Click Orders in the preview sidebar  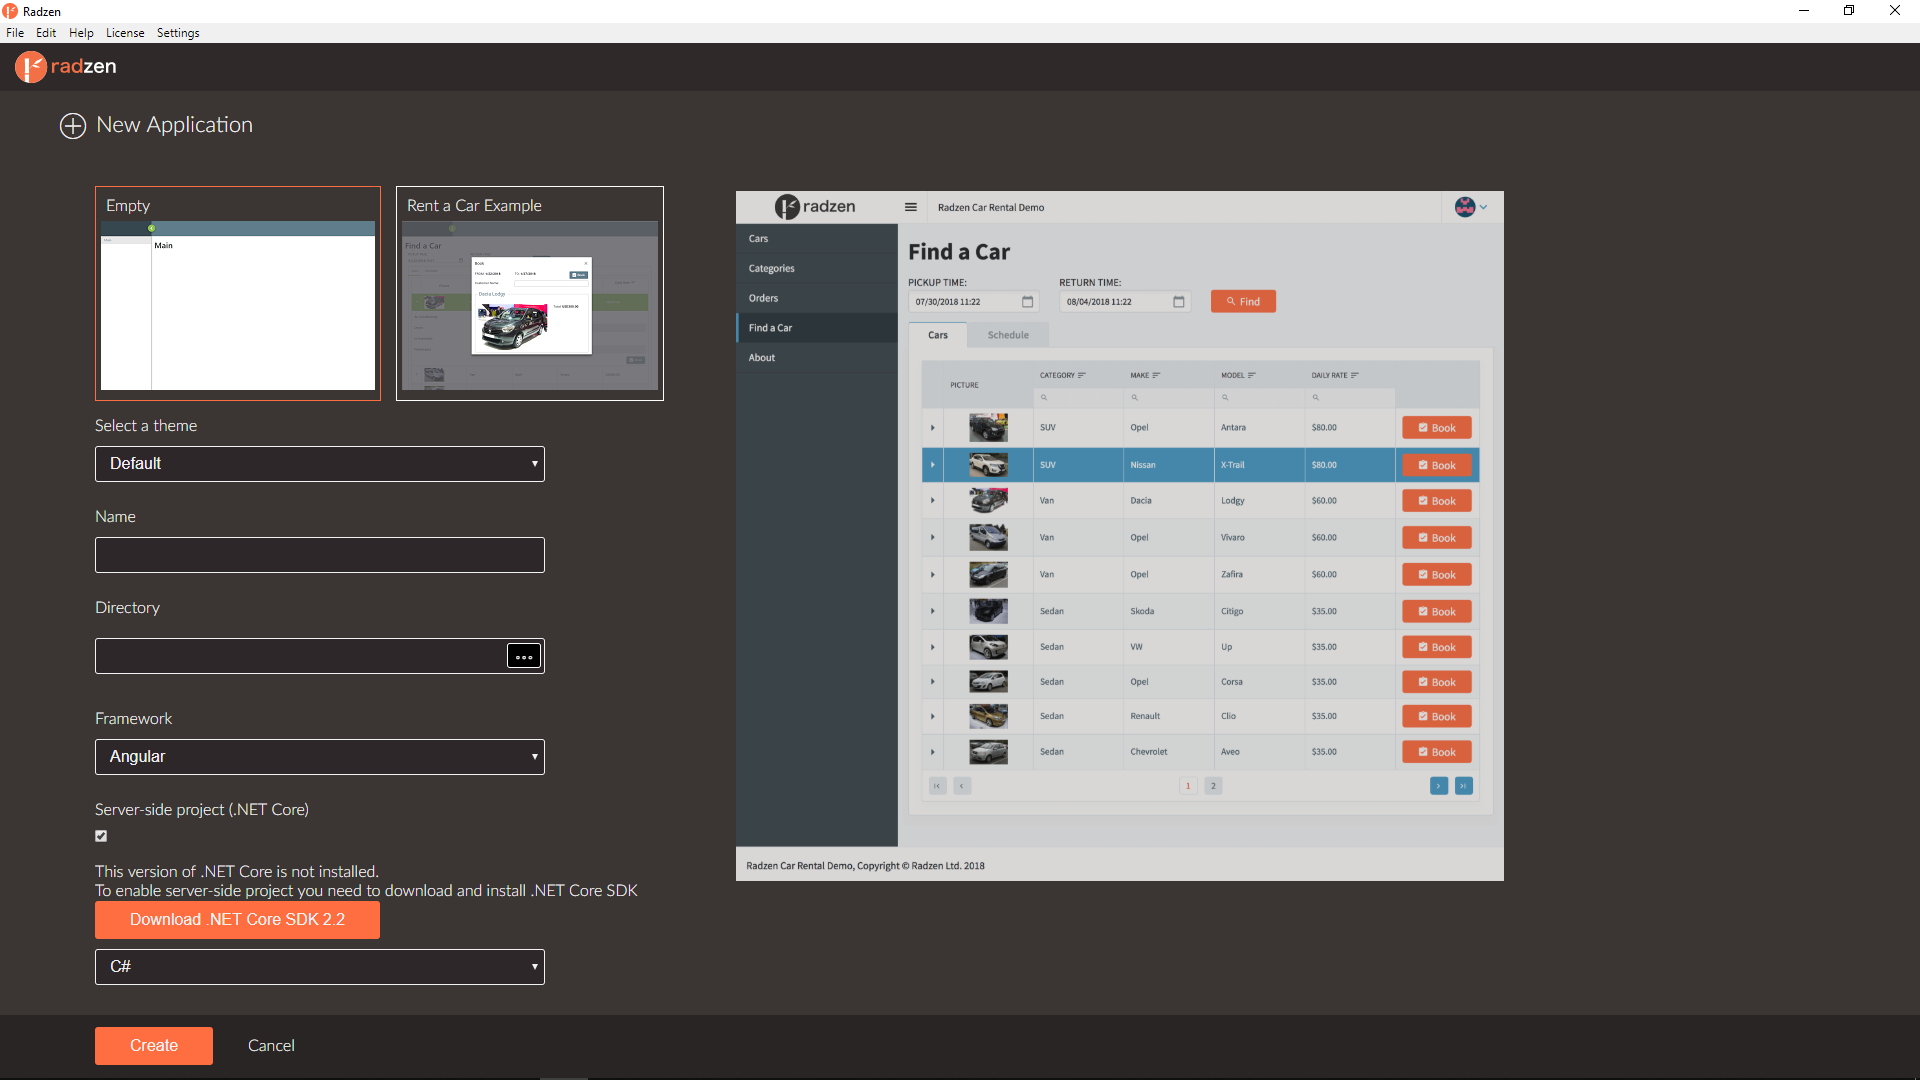coord(817,298)
